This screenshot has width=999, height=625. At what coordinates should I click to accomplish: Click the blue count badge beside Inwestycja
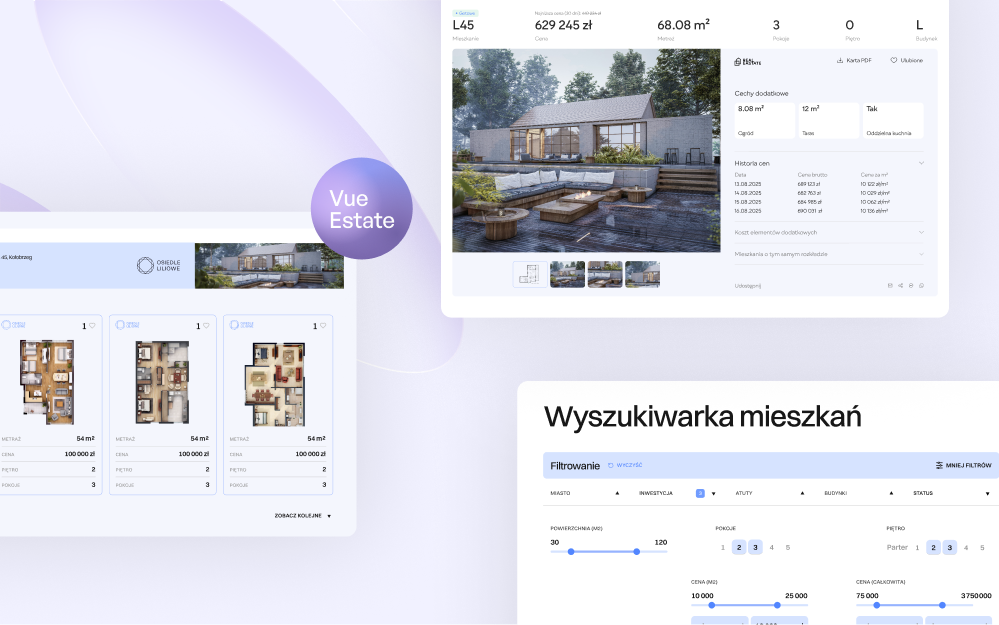[700, 493]
